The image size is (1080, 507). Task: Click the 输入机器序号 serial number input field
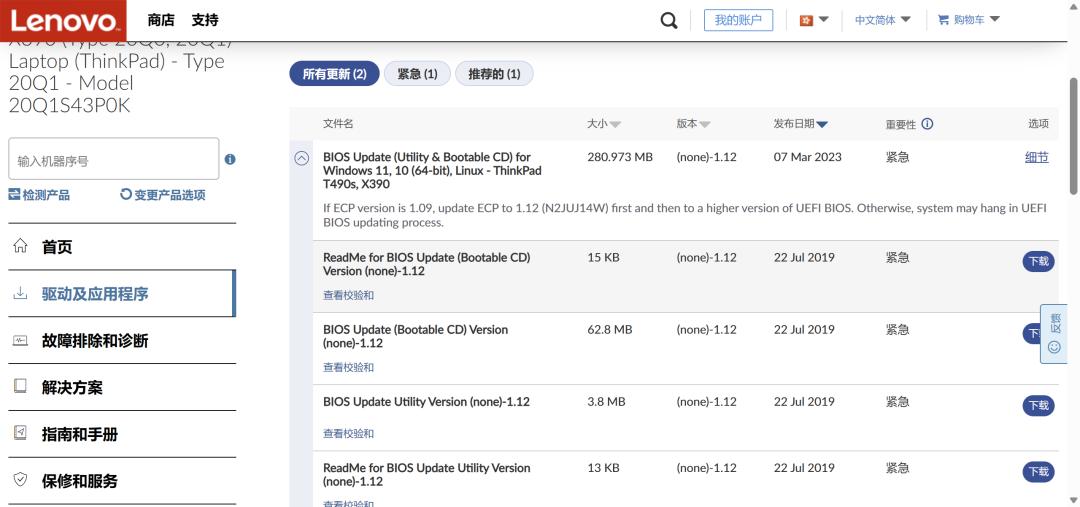click(x=113, y=160)
